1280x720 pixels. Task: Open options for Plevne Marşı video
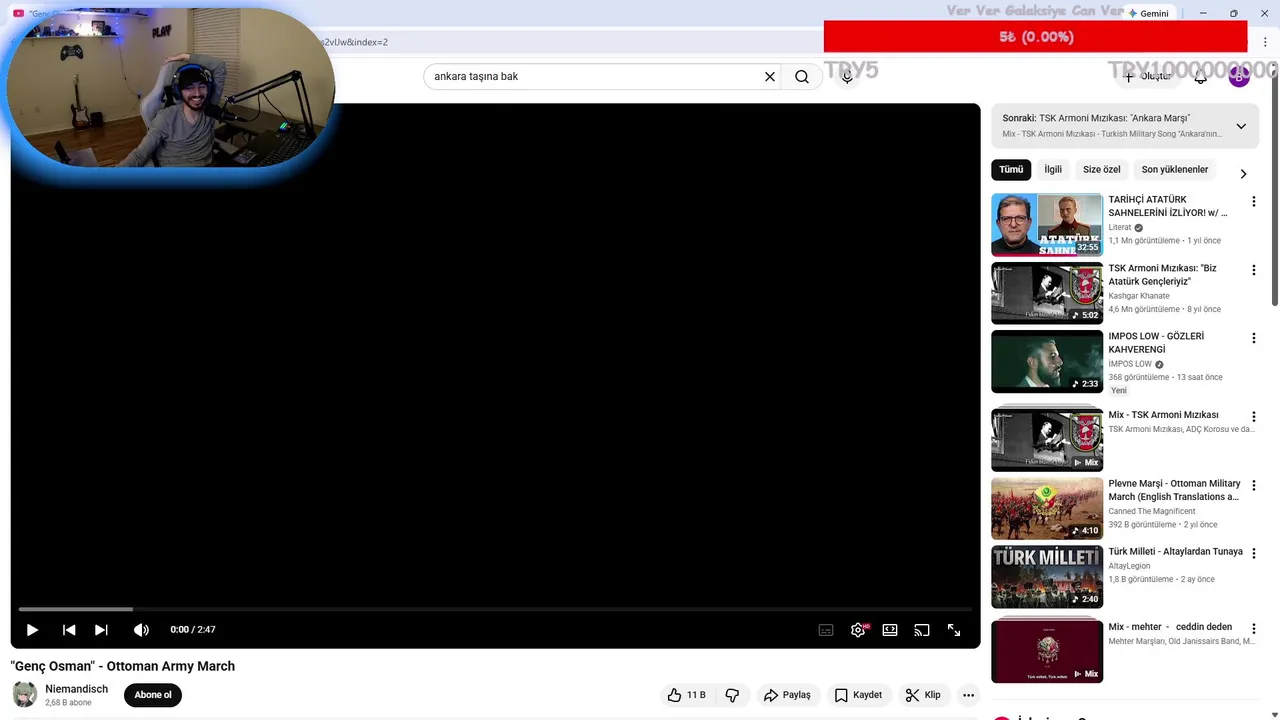click(x=1253, y=485)
